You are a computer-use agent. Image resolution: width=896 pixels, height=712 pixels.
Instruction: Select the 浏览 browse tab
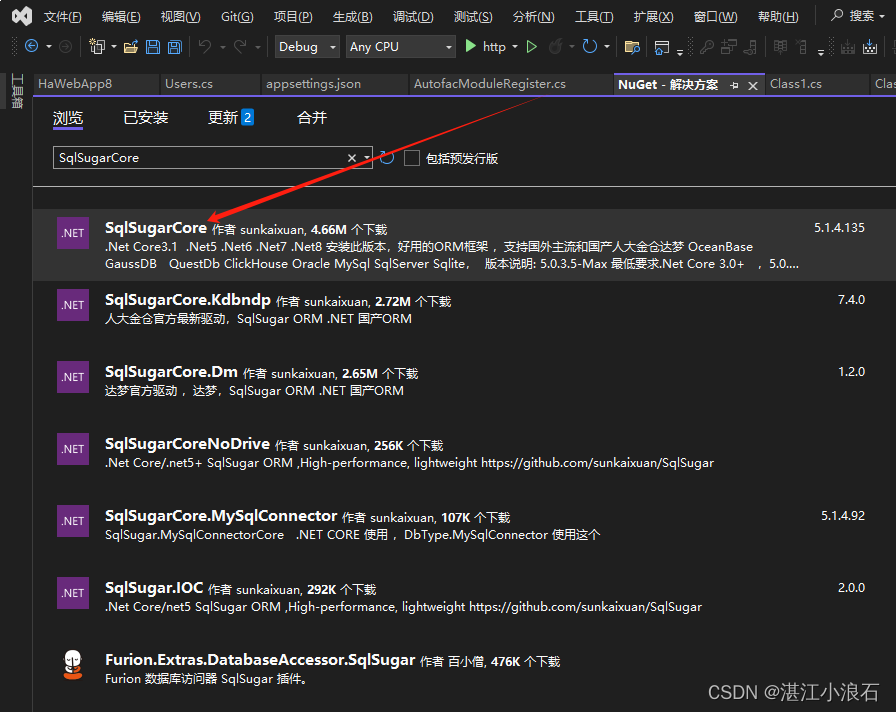pos(68,118)
